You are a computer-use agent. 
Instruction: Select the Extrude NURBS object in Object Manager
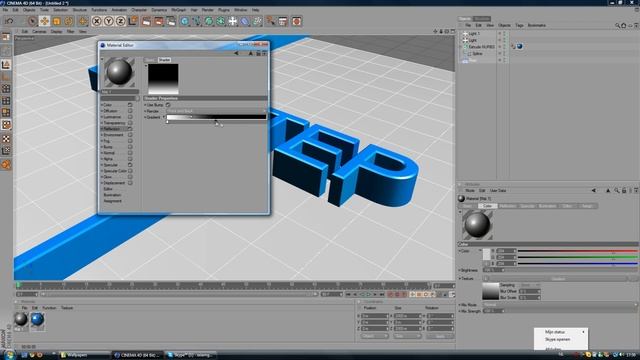pyautogui.click(x=481, y=47)
